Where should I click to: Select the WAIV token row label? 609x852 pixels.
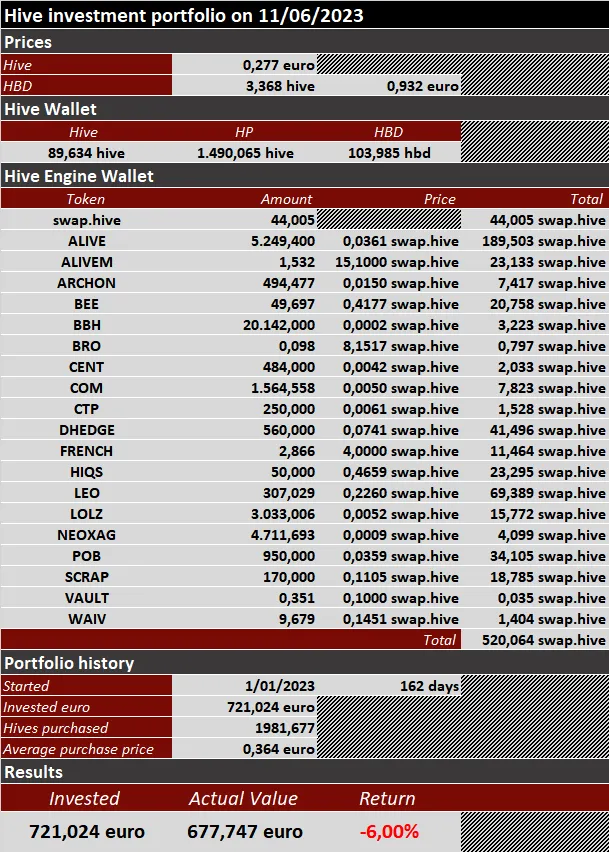click(x=87, y=619)
